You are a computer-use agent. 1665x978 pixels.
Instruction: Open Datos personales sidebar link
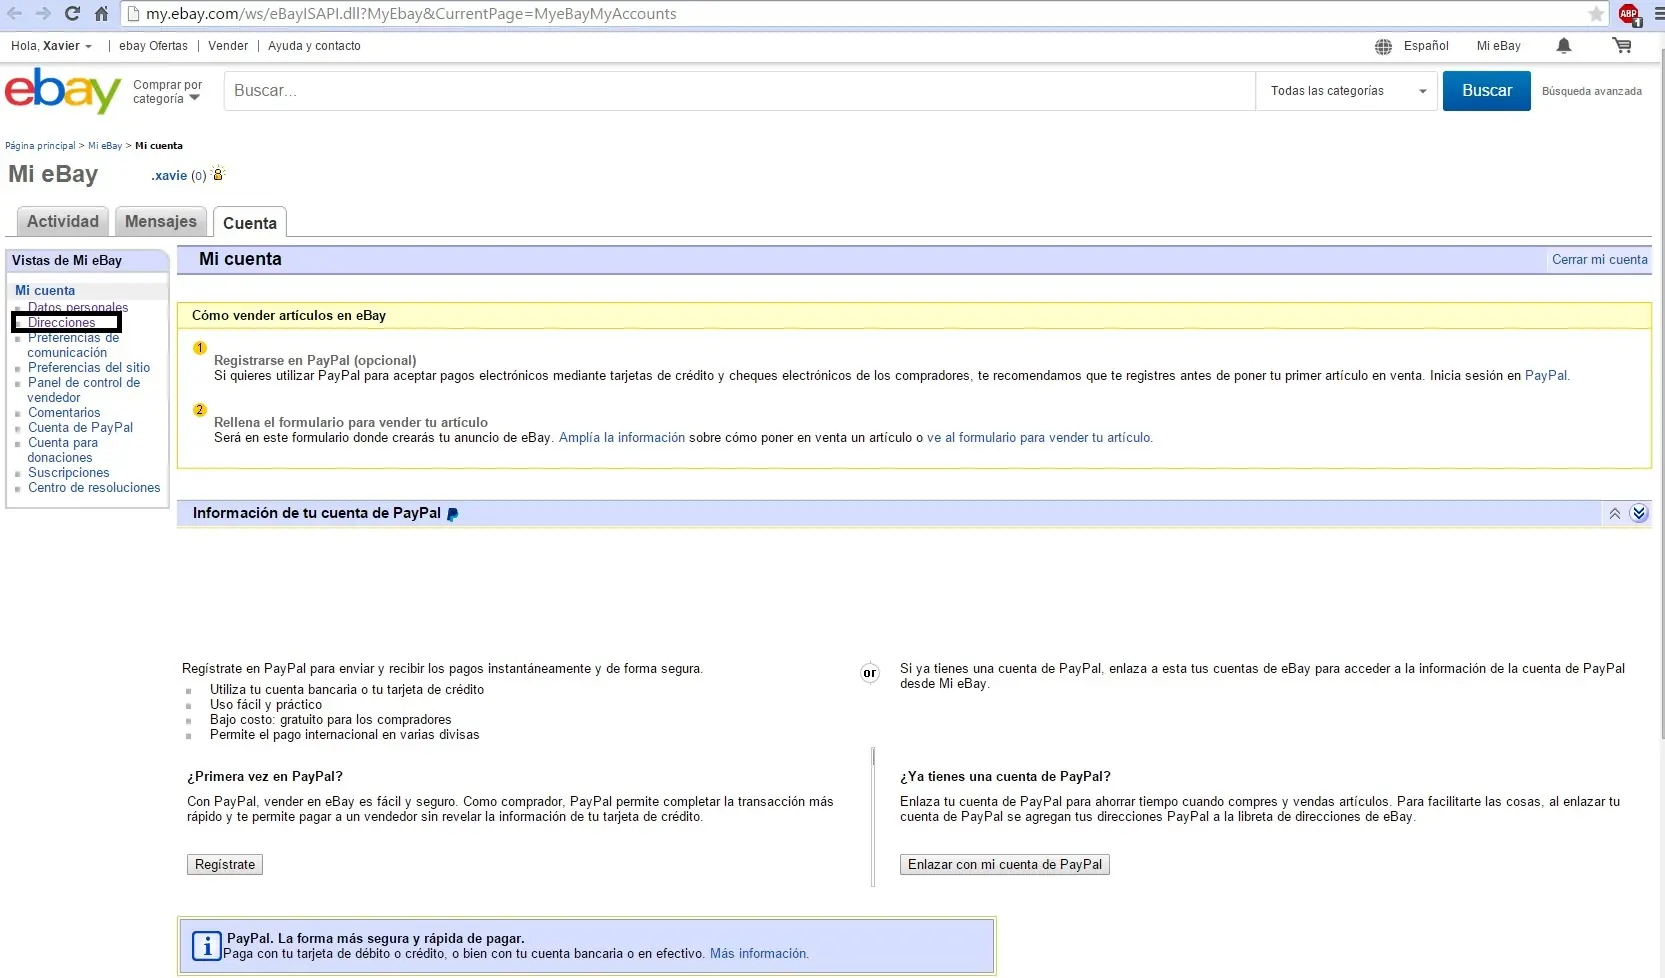(x=78, y=307)
